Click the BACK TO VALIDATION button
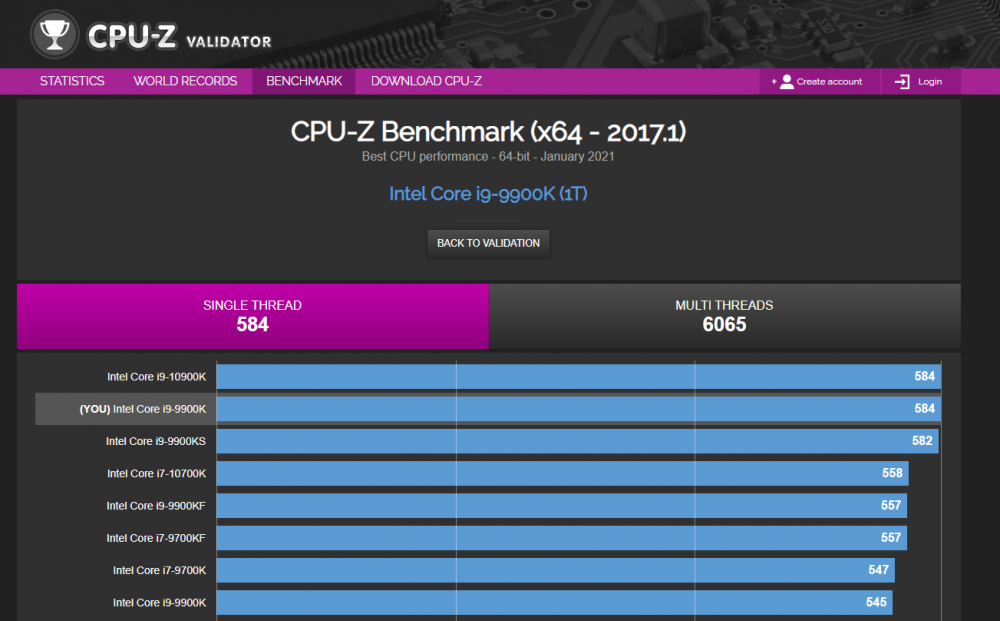 [x=488, y=243]
